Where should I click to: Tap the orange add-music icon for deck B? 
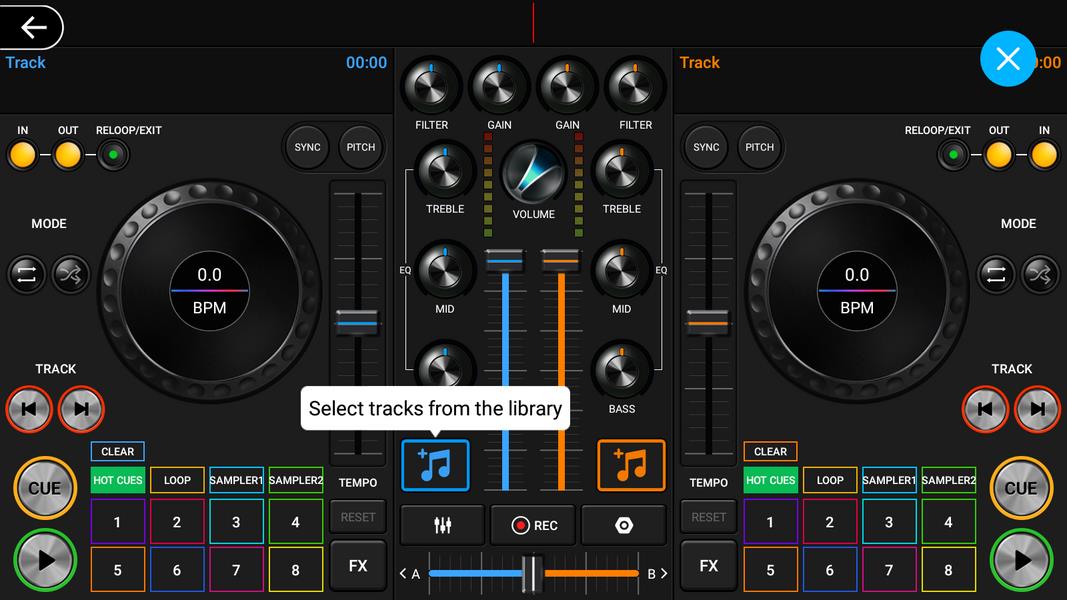click(x=631, y=466)
